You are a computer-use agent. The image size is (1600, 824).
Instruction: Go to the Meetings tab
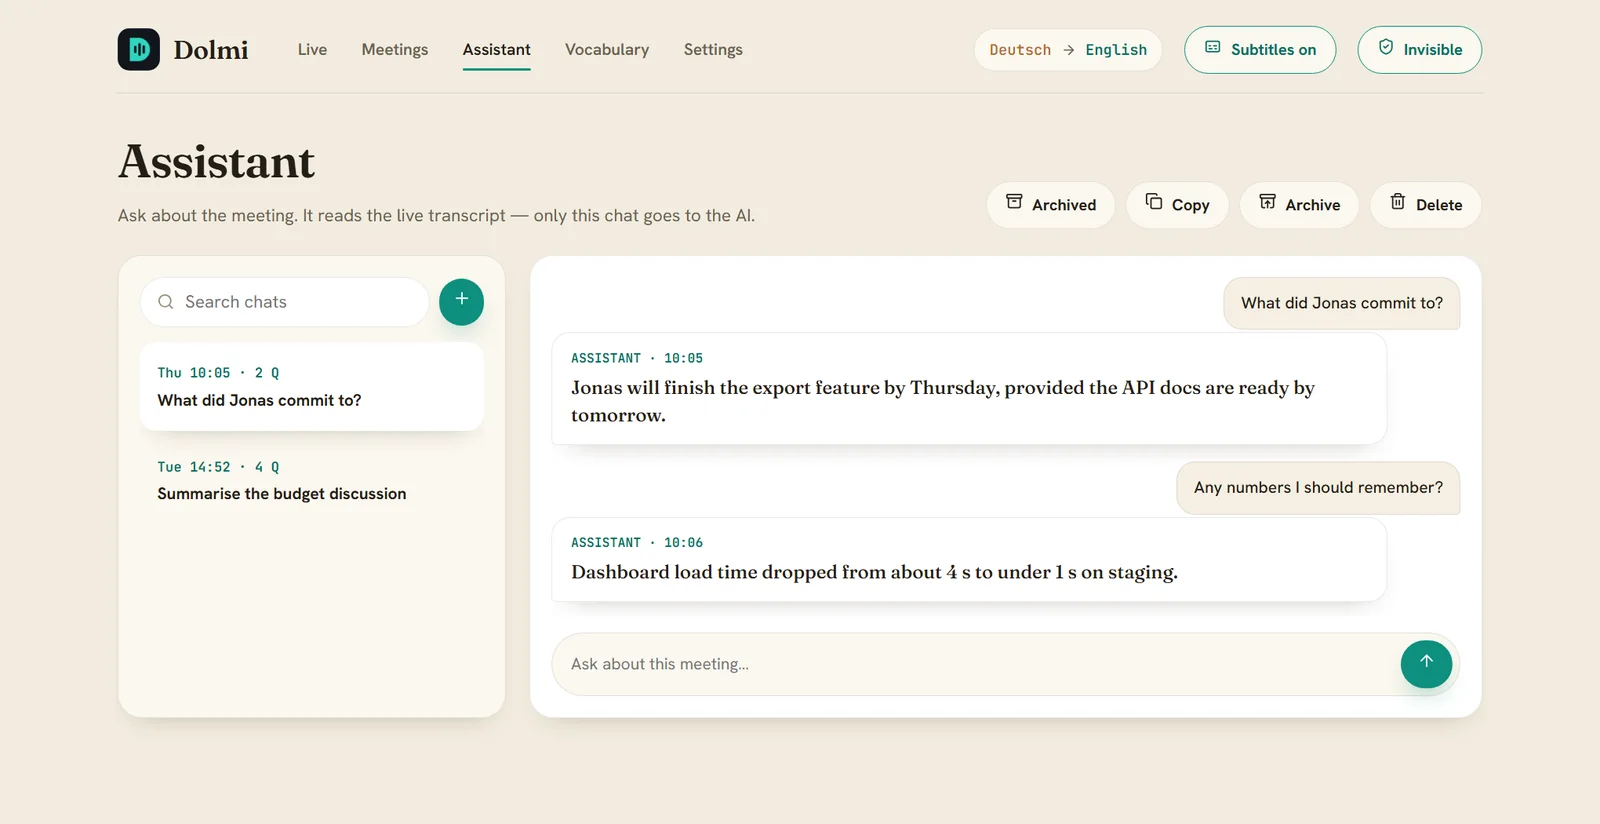click(x=395, y=49)
